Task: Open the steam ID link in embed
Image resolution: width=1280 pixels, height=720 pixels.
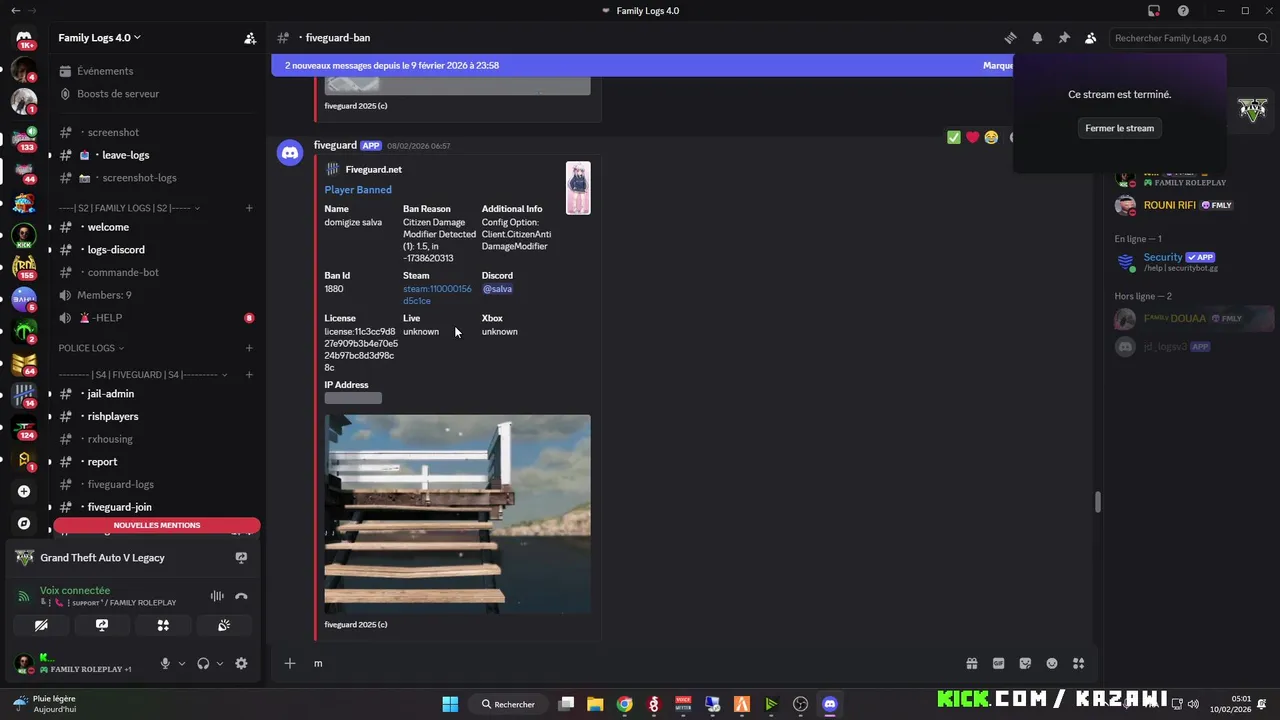Action: tap(437, 295)
